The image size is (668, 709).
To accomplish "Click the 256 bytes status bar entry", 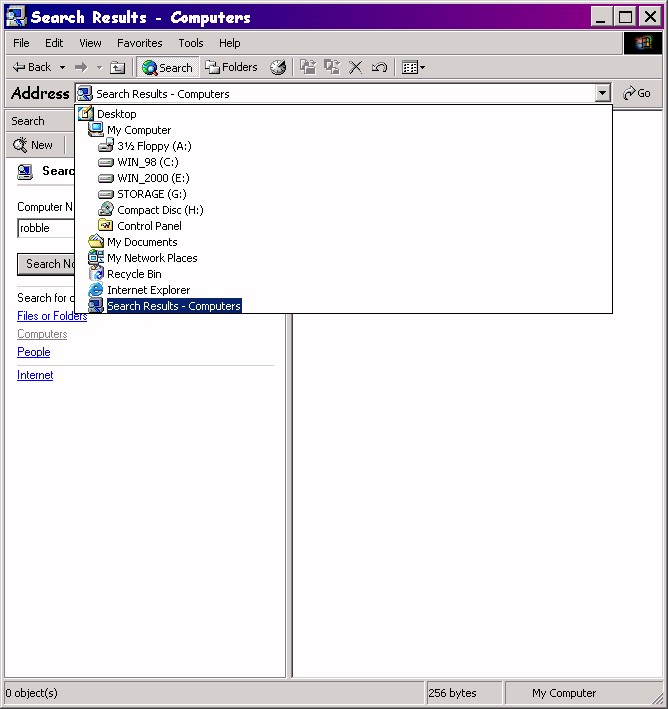I will 464,693.
